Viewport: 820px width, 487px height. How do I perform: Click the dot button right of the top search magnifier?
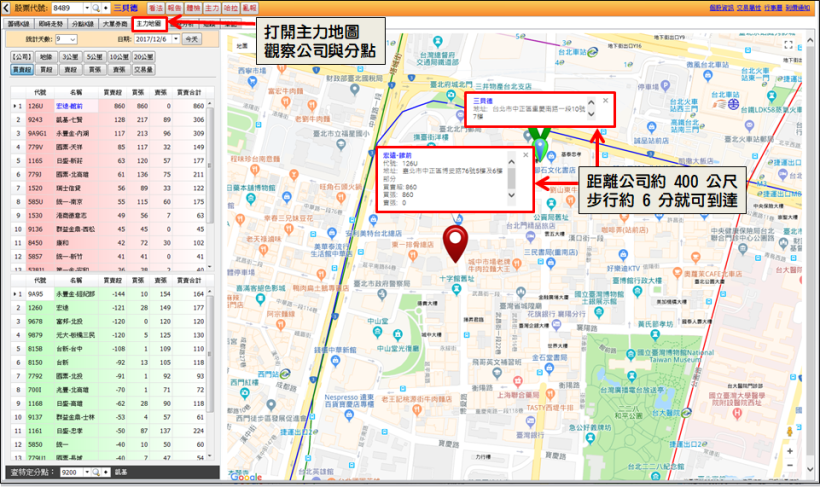106,8
